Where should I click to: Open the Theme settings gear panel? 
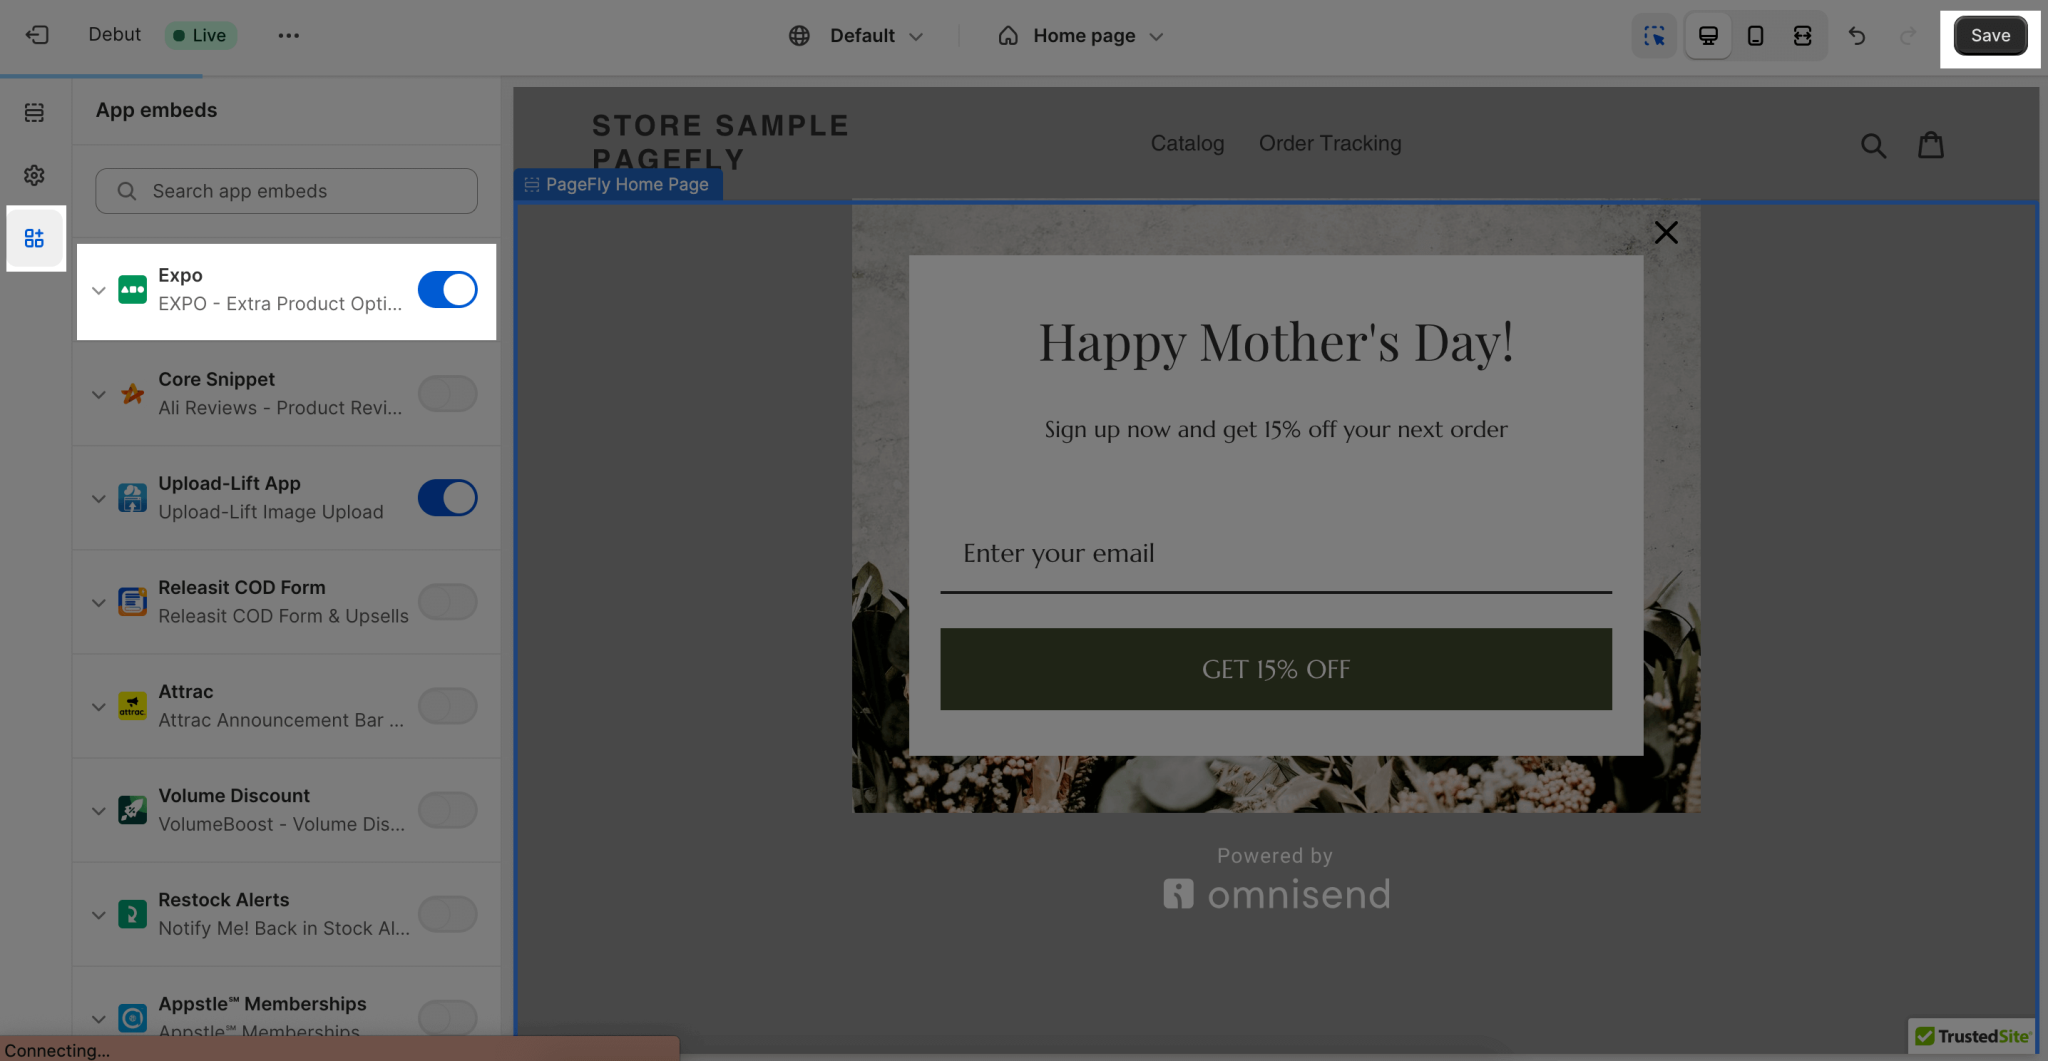point(35,175)
